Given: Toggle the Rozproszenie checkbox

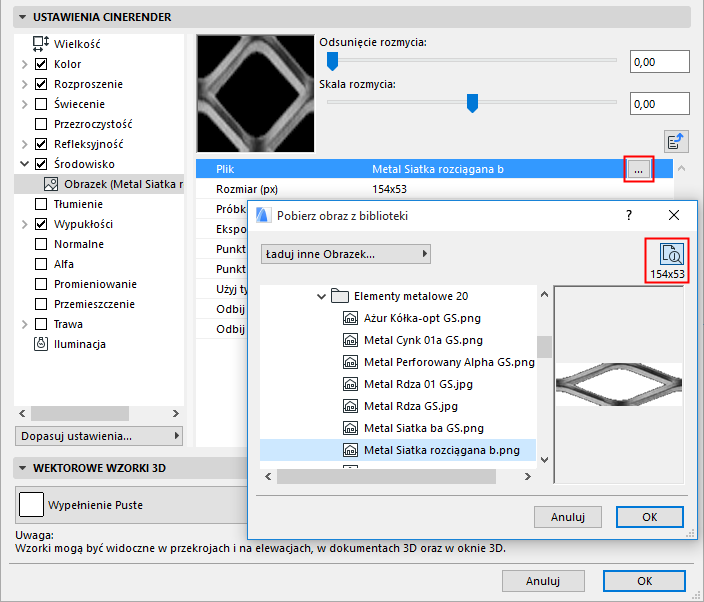Looking at the screenshot, I should click(x=41, y=84).
